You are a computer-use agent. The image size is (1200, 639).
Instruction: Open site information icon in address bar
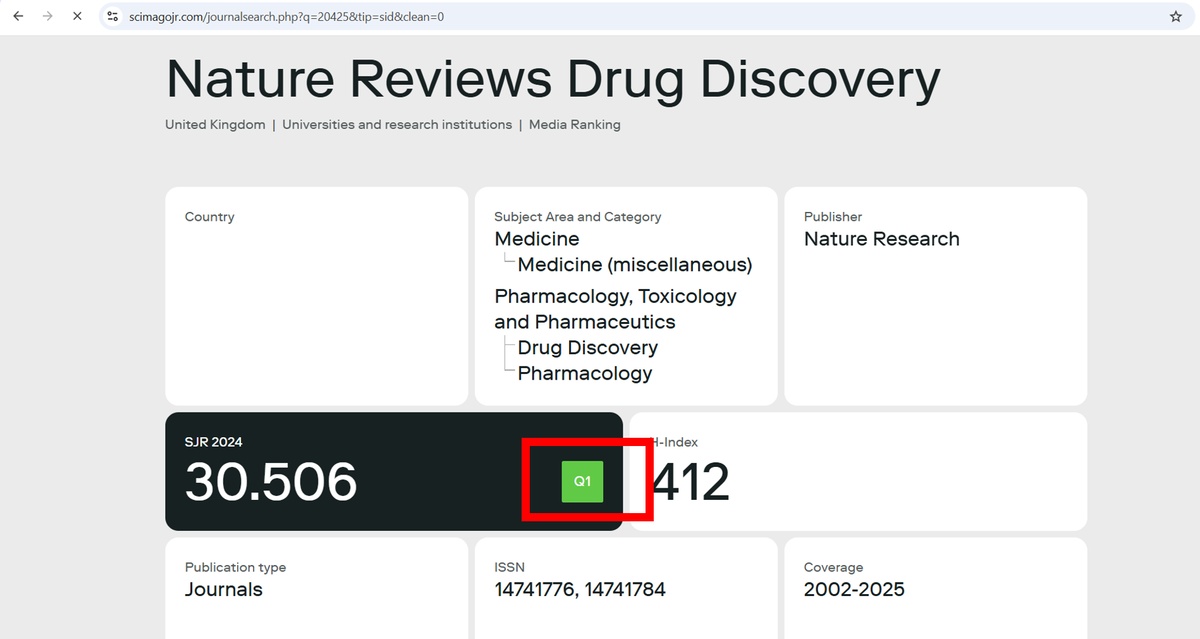click(x=113, y=17)
